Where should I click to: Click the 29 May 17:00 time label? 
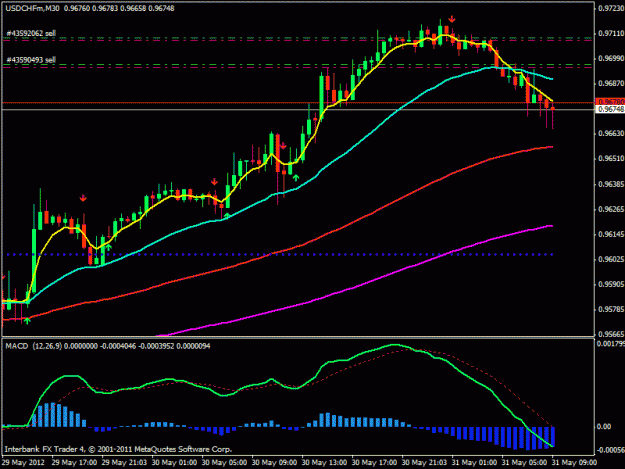pos(74,463)
